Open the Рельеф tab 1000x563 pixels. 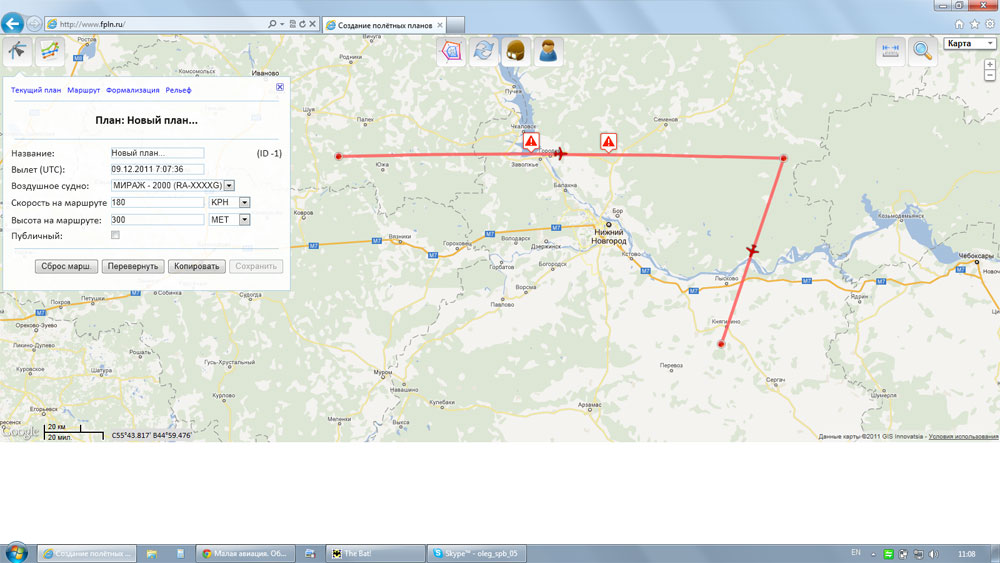pos(178,90)
